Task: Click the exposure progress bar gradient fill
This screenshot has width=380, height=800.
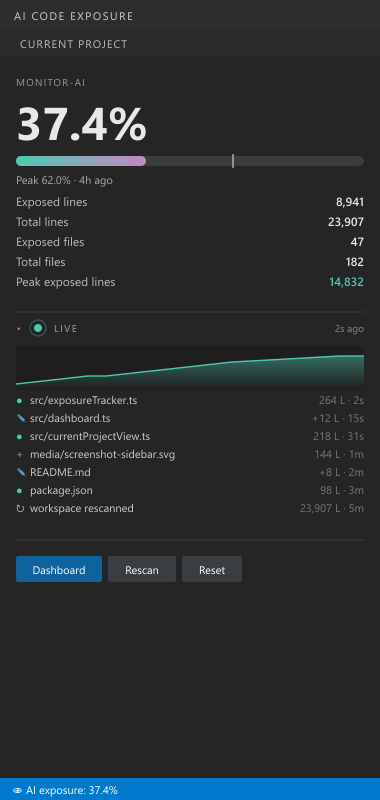Action: (81, 161)
